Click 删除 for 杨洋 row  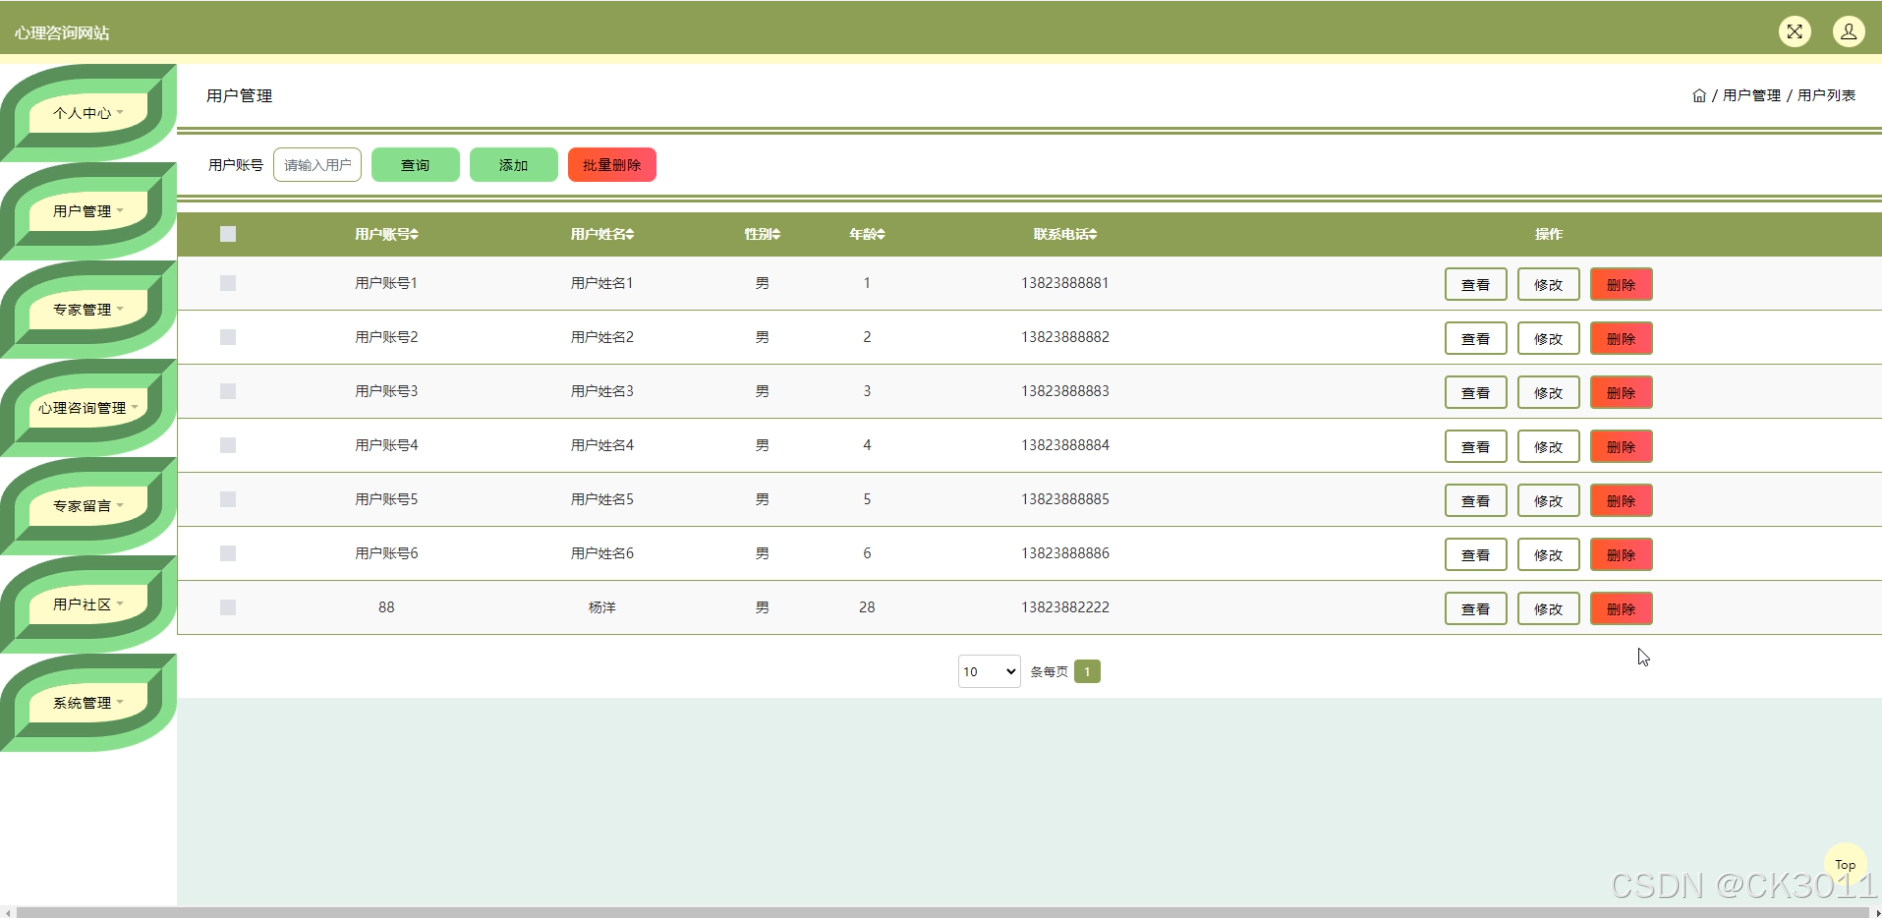[1621, 608]
